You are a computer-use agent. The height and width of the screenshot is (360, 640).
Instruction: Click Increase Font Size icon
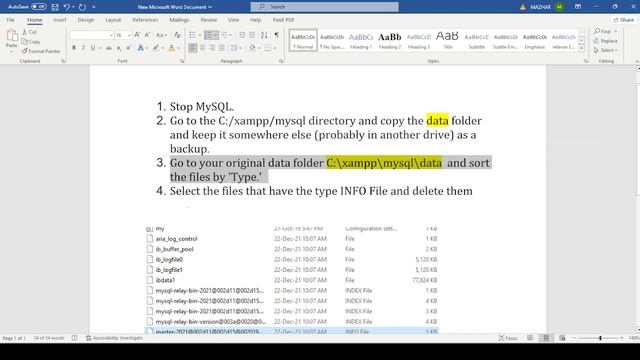pos(138,35)
